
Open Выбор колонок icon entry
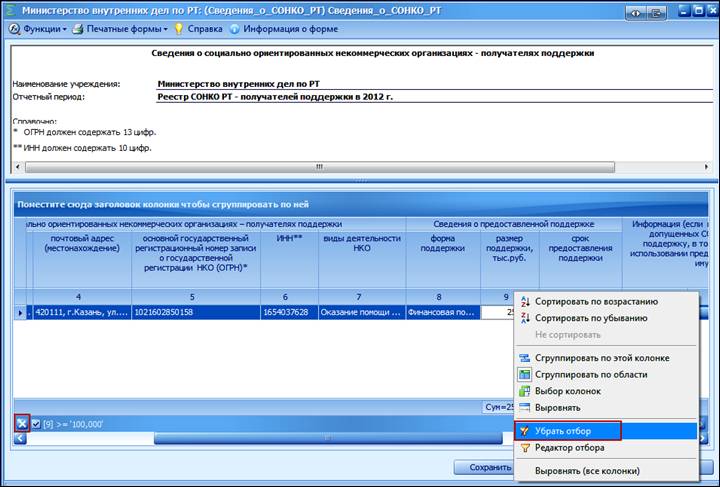coord(525,391)
